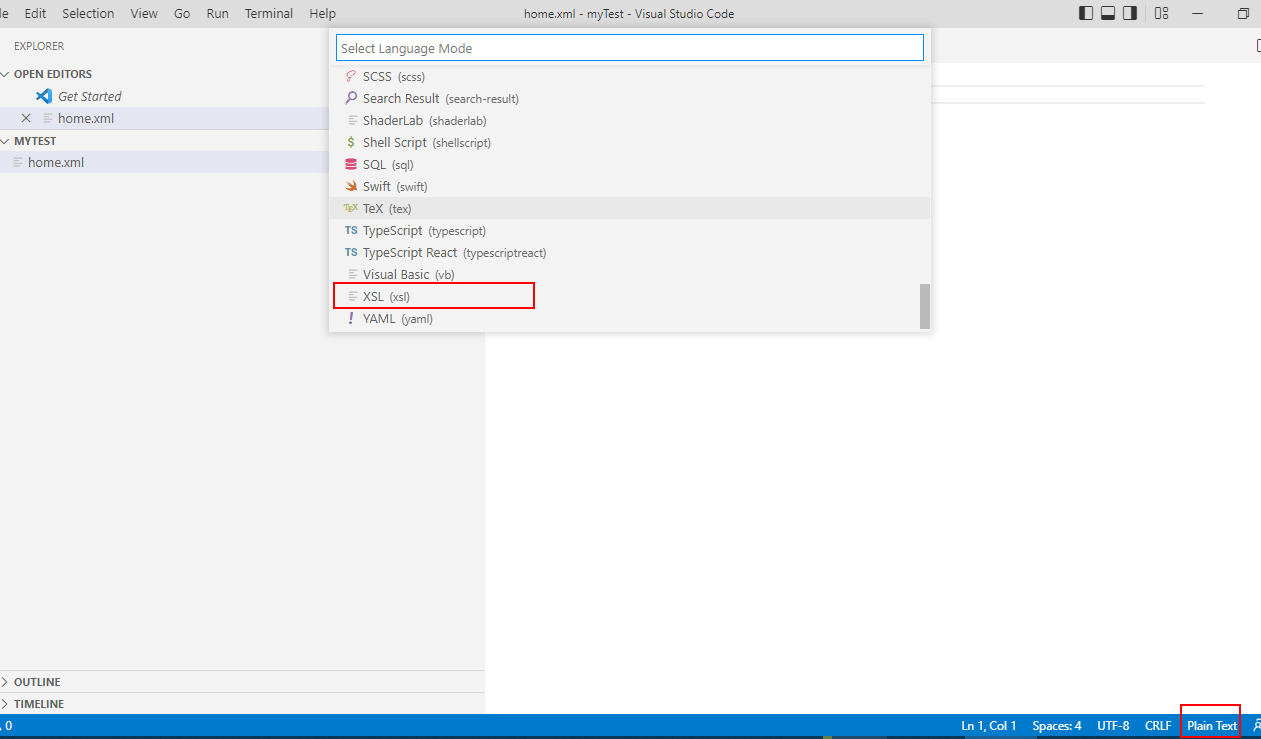1261x739 pixels.
Task: Click the TS icon beside TypeScript React
Action: pos(351,252)
